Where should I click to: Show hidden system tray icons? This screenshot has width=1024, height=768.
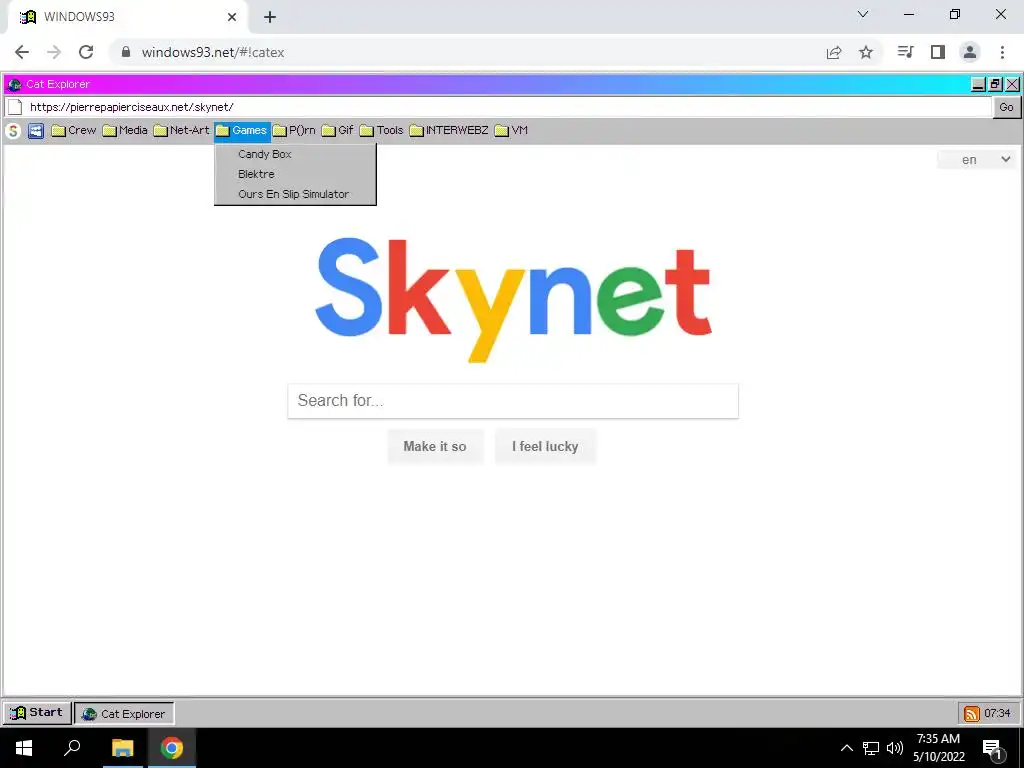(x=846, y=748)
